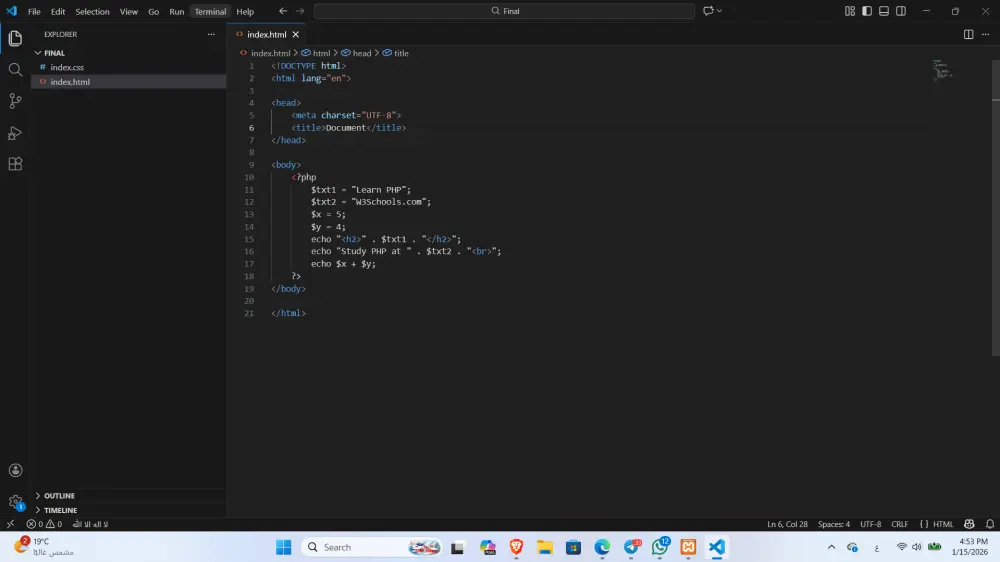Click the editor vertical scrollbar
The image size is (1000, 562).
tap(996, 207)
